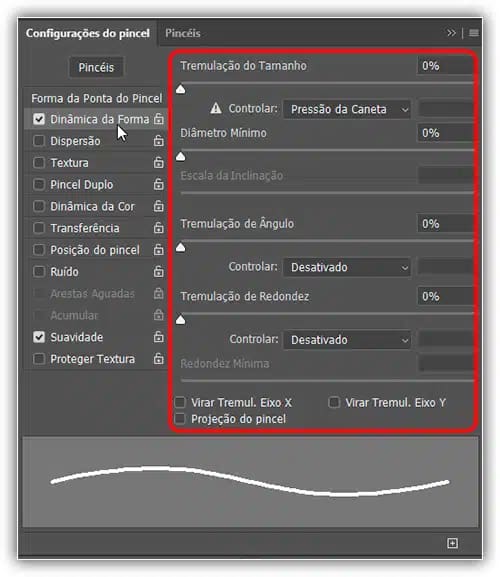Toggle lock icon for Textura
The image size is (500, 577).
click(x=159, y=162)
